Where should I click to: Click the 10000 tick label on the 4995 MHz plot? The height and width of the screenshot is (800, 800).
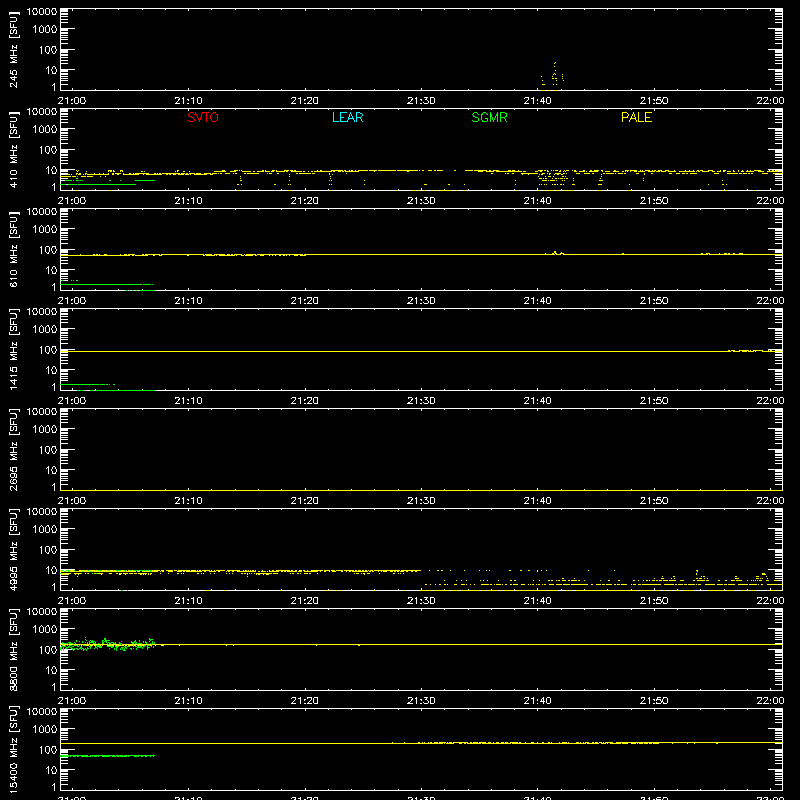[x=42, y=512]
